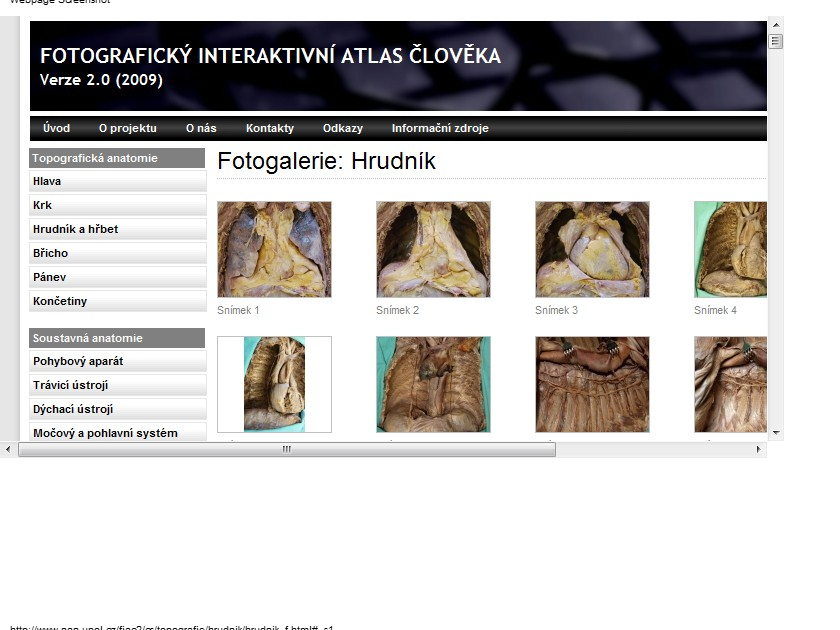The height and width of the screenshot is (630, 840).
Task: Open the Snímek 2 thumbnail photo
Action: pyautogui.click(x=433, y=249)
